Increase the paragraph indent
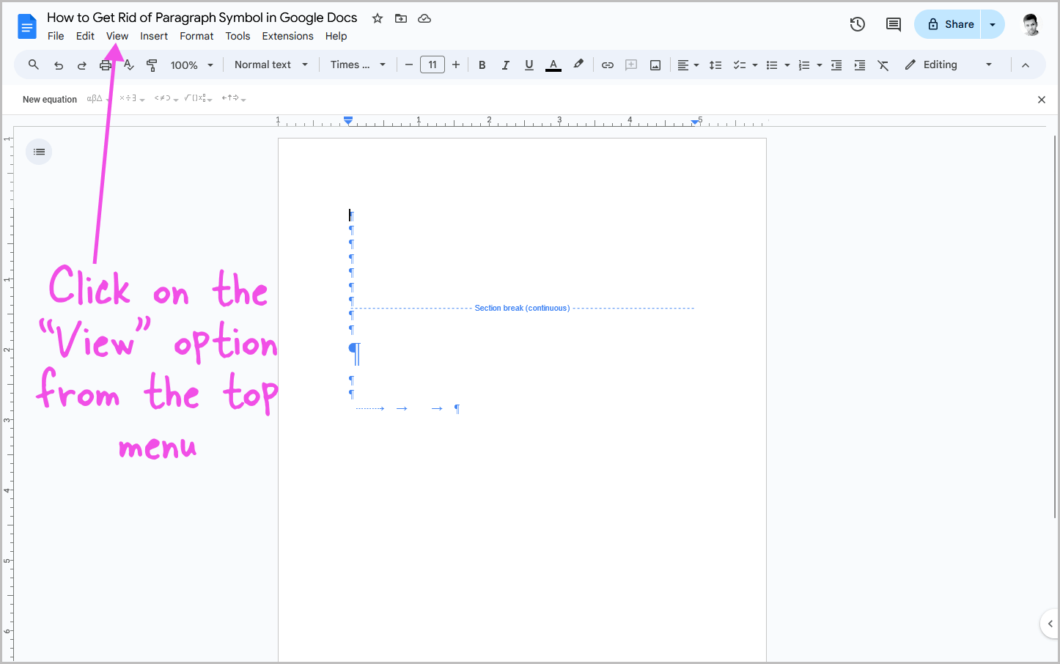Screen dimensions: 1060x664 [859, 65]
